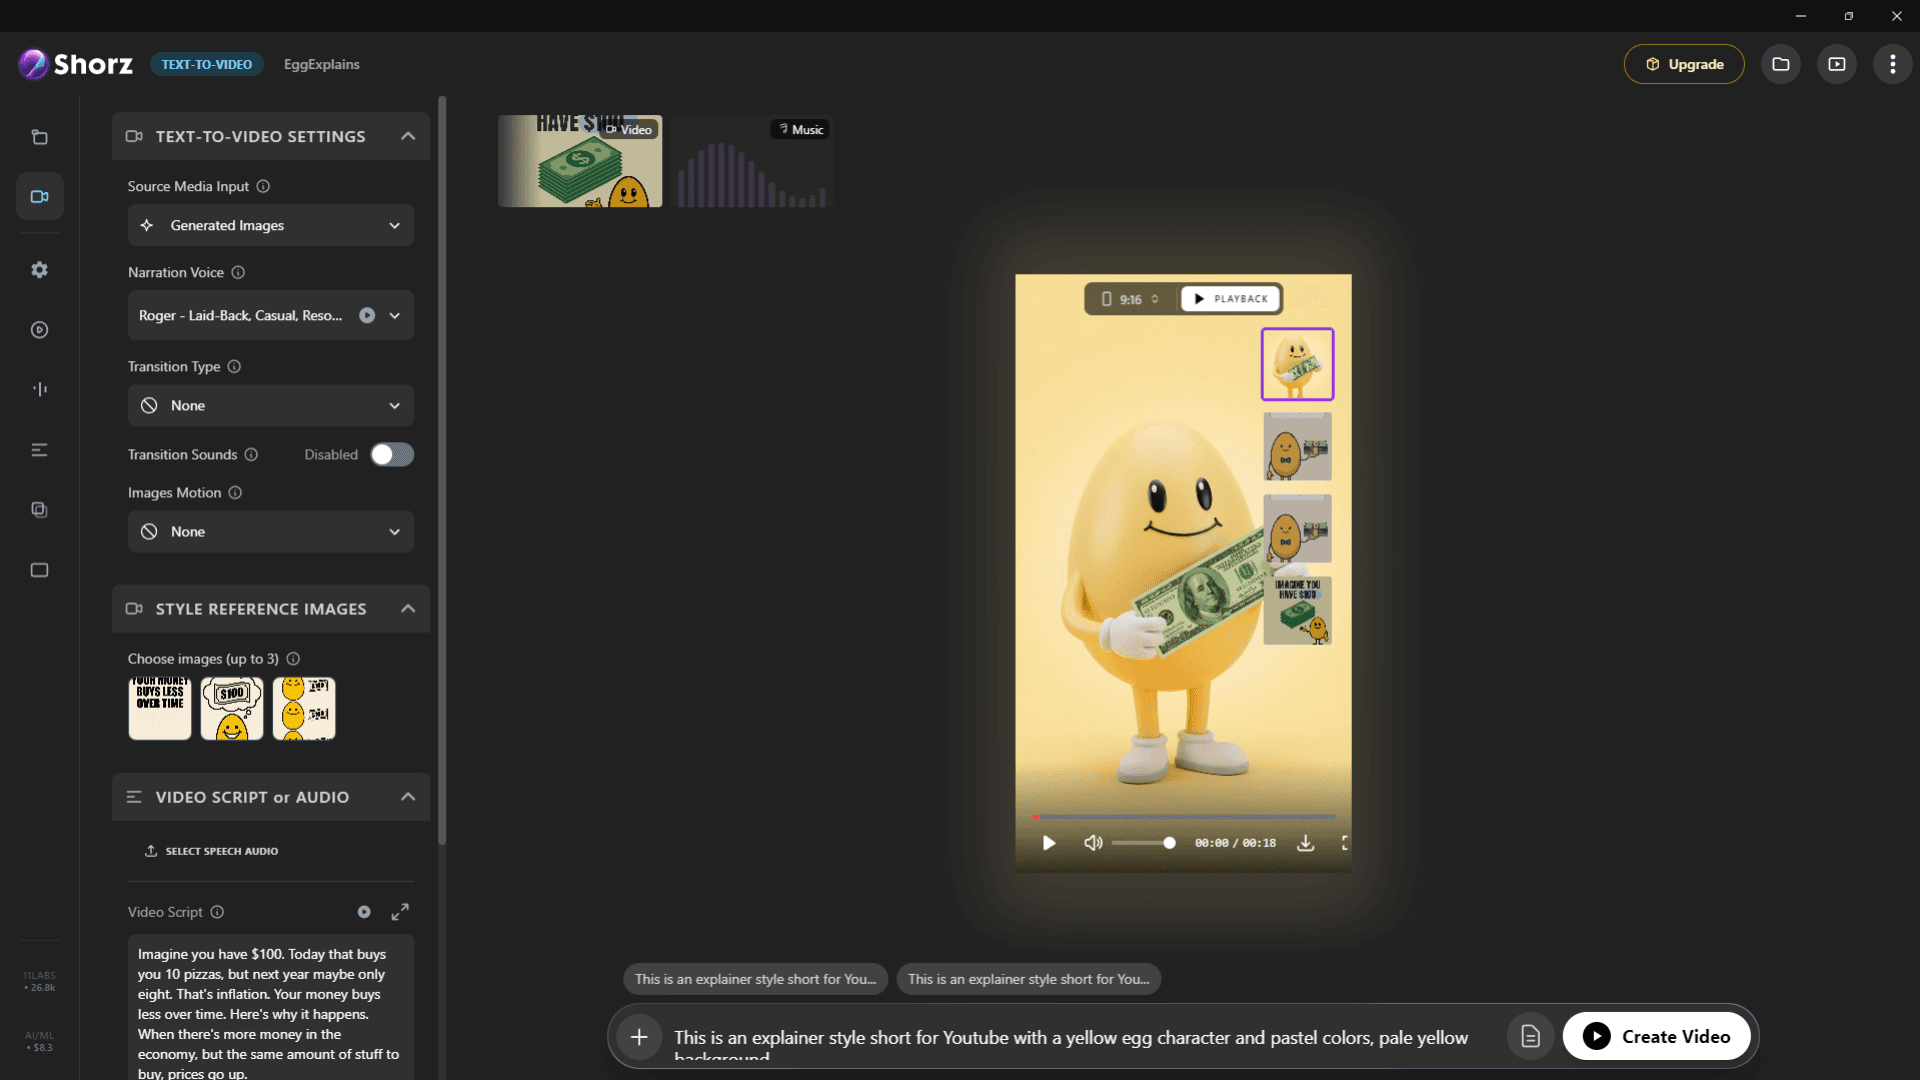
Task: Open the Source Media Input dropdown
Action: [x=271, y=225]
